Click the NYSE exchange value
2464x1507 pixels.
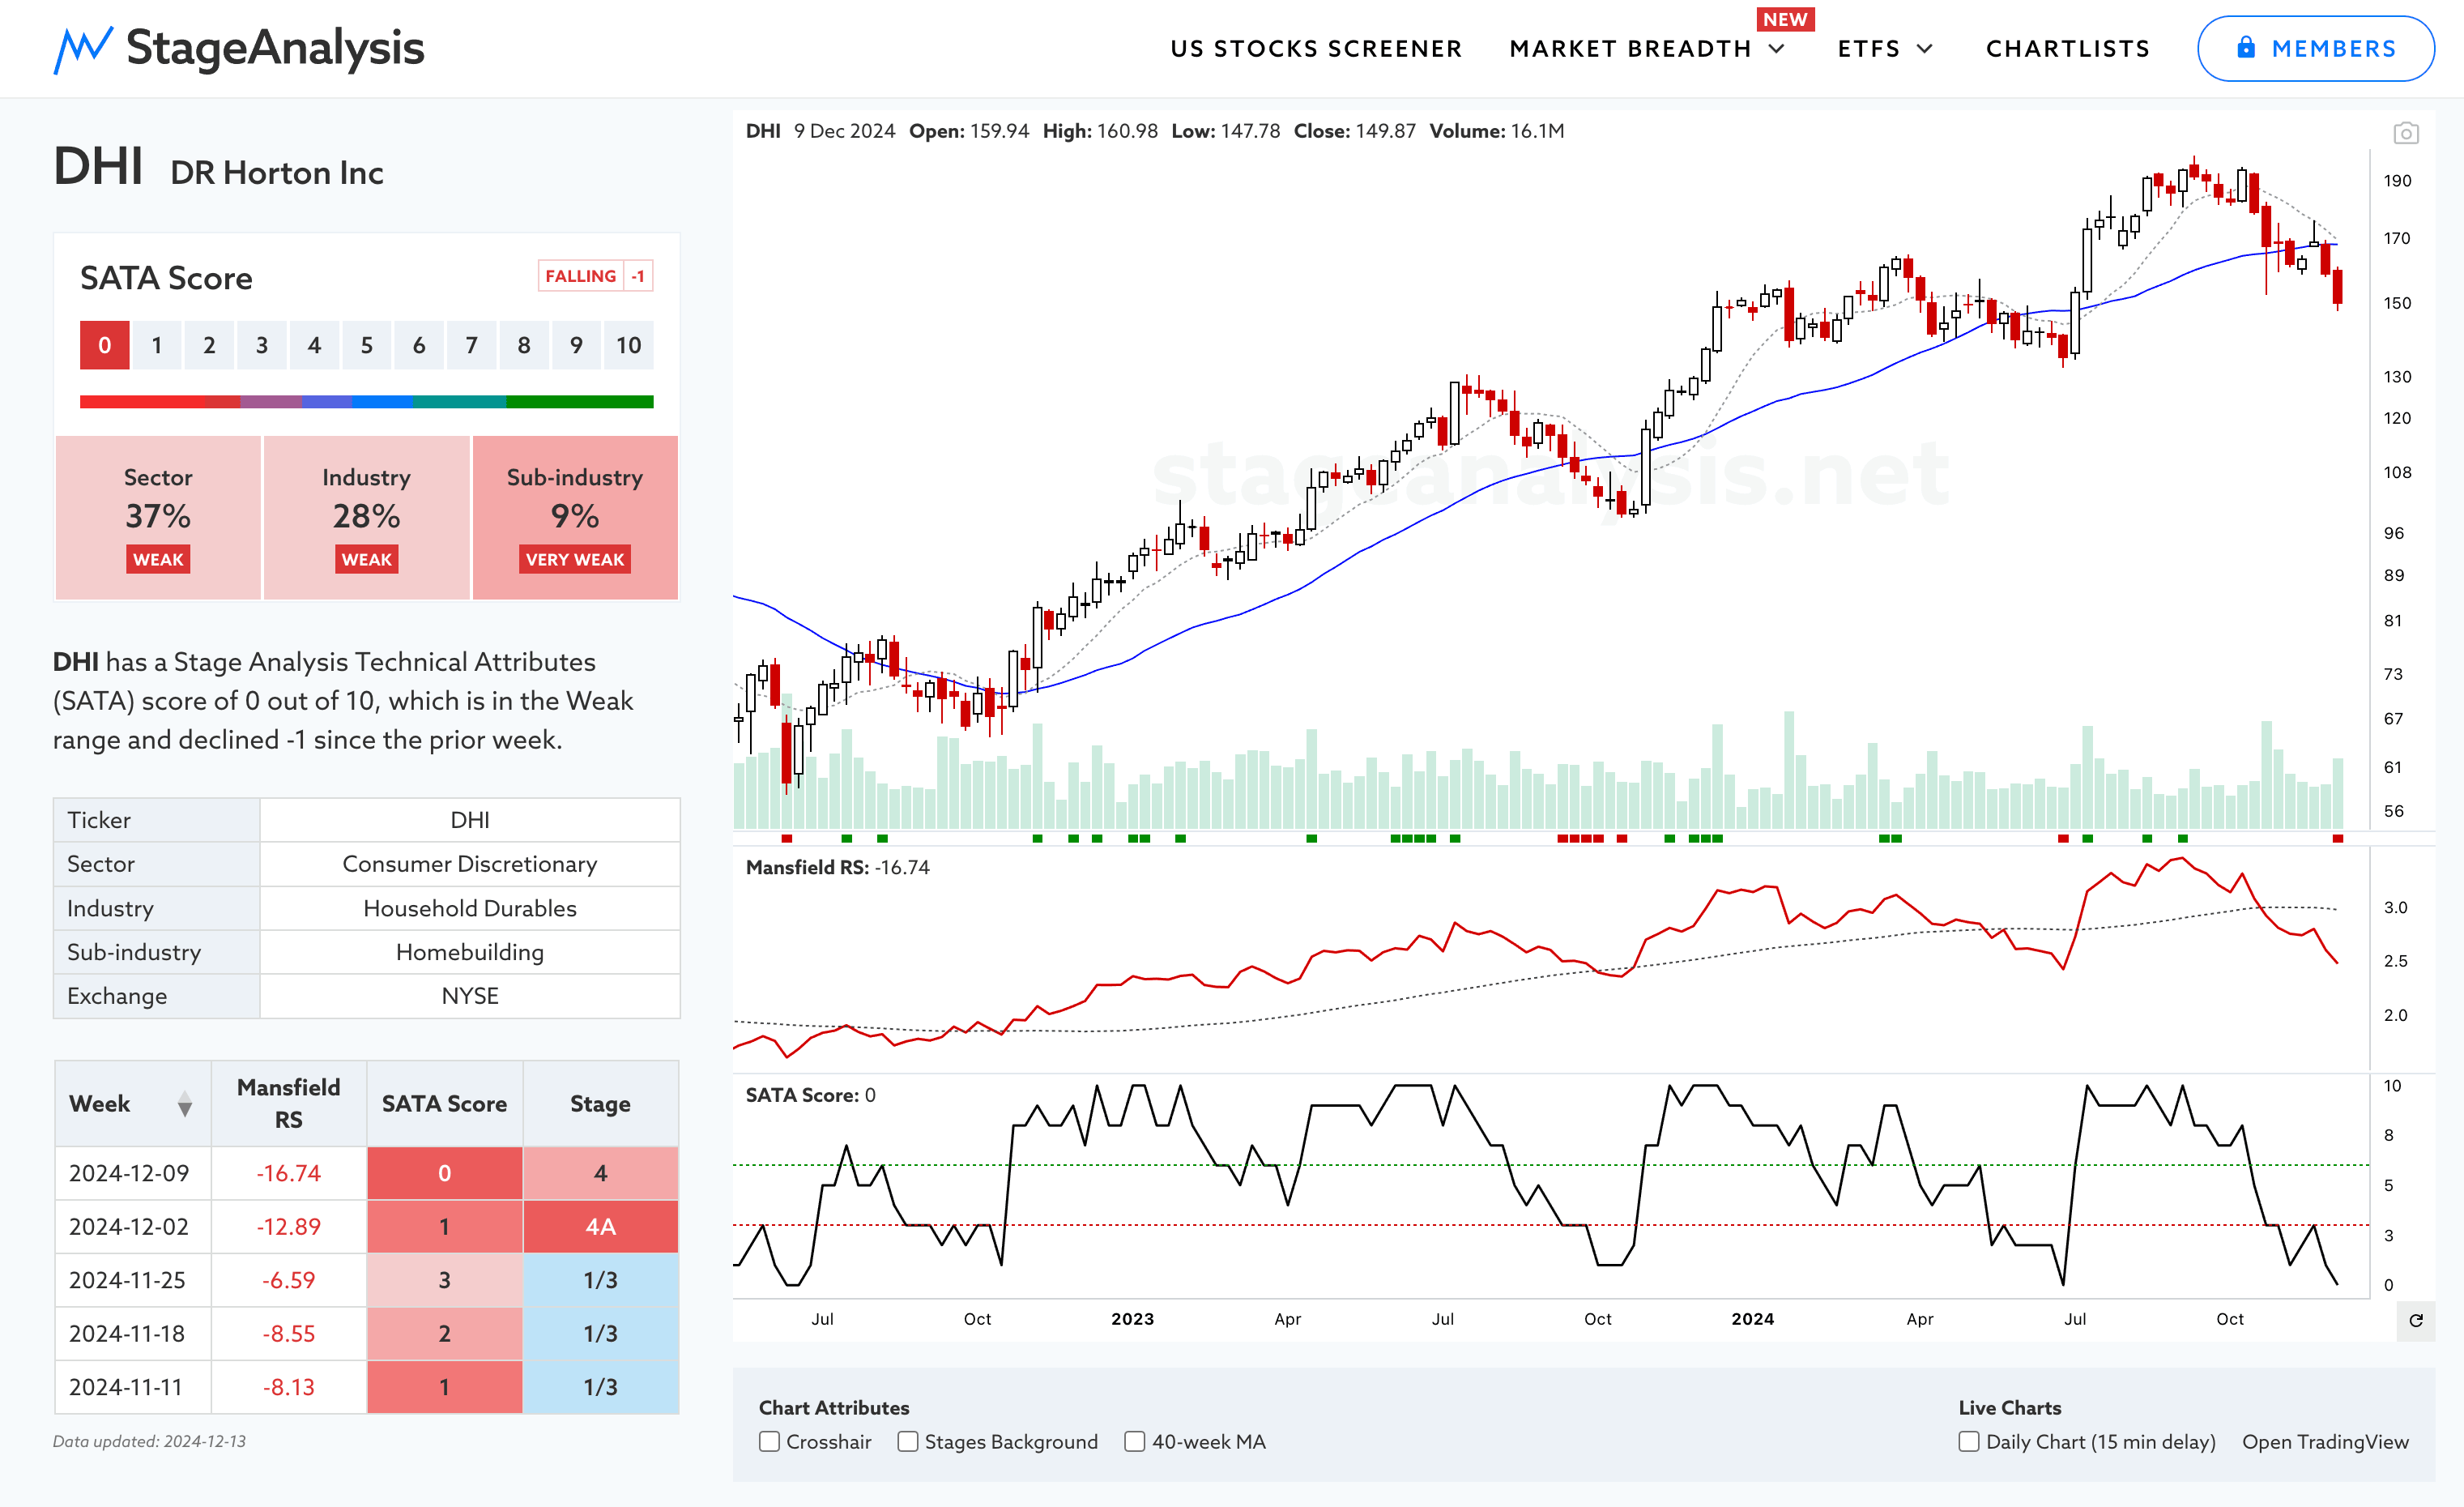(x=469, y=996)
